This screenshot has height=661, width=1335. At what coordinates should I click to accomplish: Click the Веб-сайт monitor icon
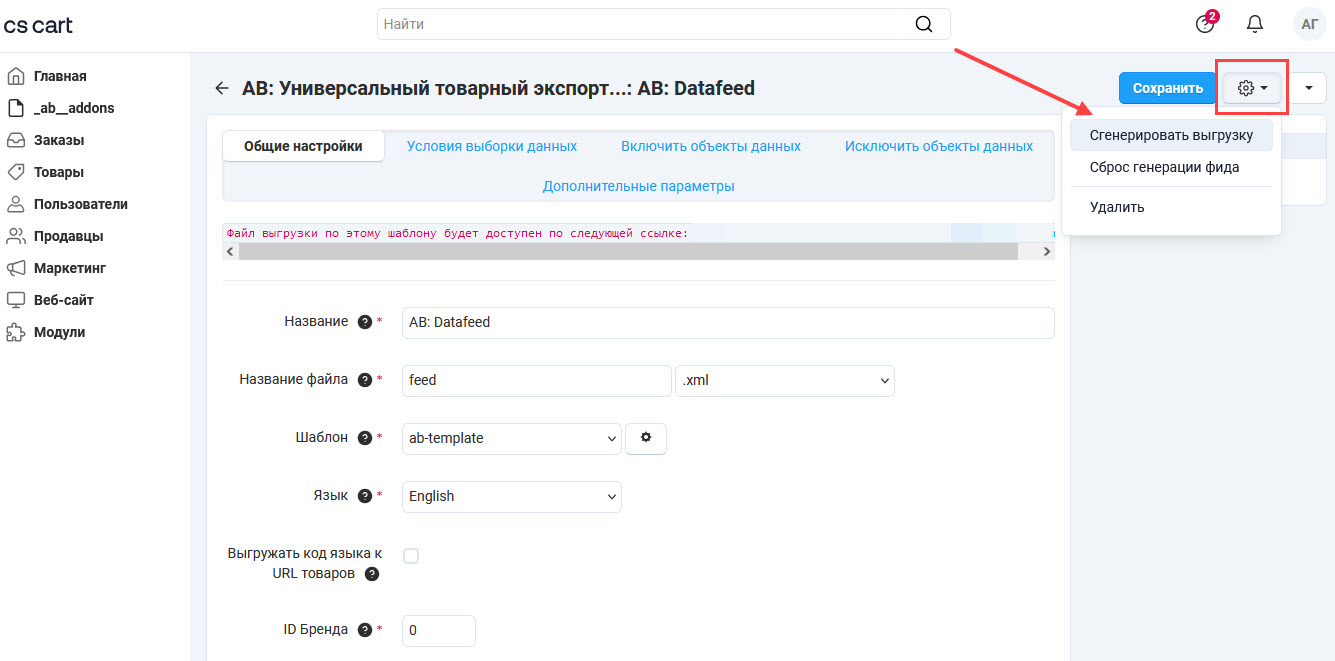click(16, 300)
